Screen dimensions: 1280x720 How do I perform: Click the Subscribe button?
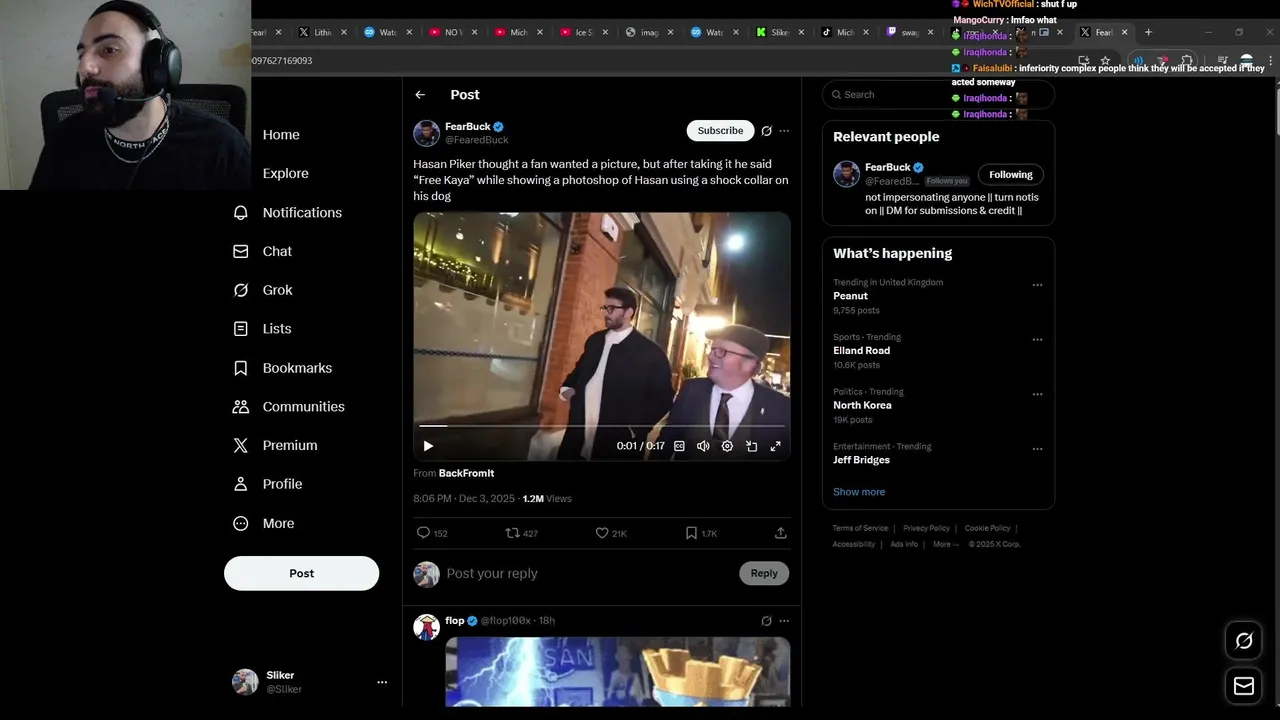(720, 131)
